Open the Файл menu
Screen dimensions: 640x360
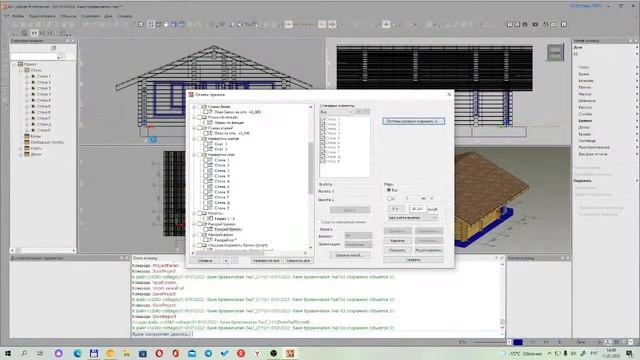click(x=18, y=16)
